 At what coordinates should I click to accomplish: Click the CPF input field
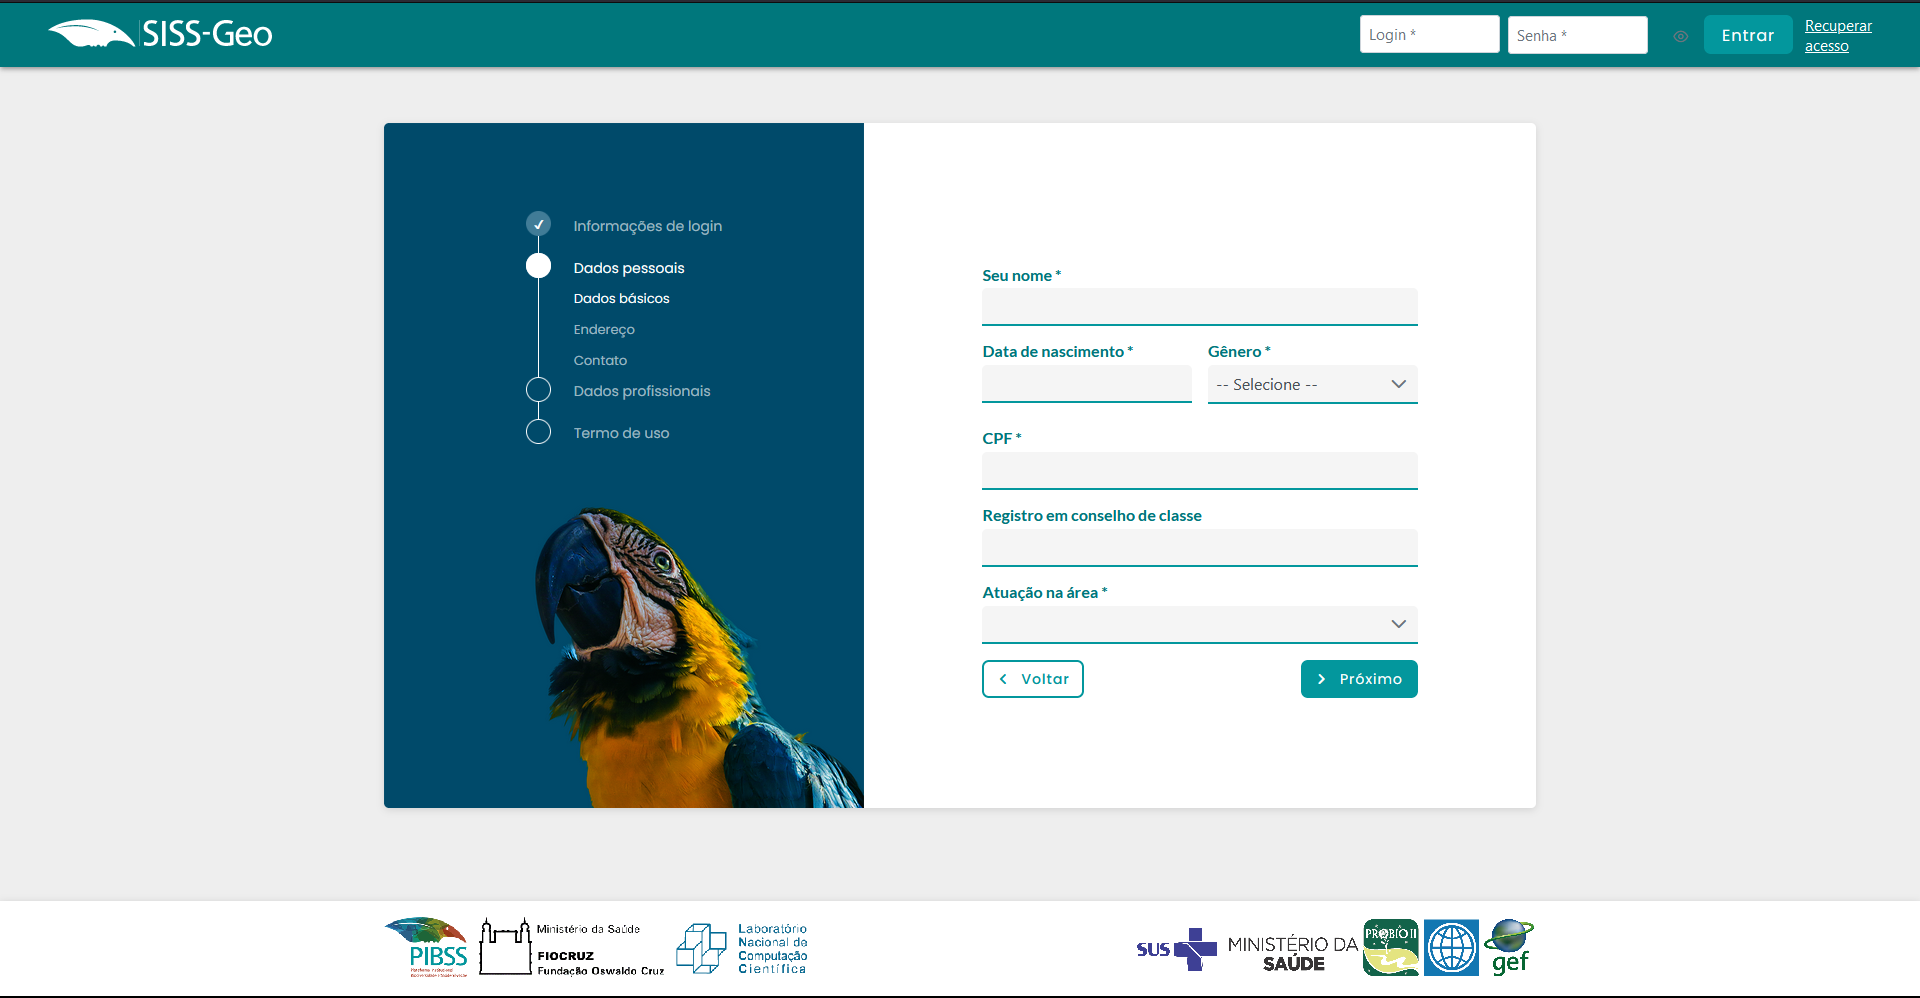click(x=1199, y=470)
